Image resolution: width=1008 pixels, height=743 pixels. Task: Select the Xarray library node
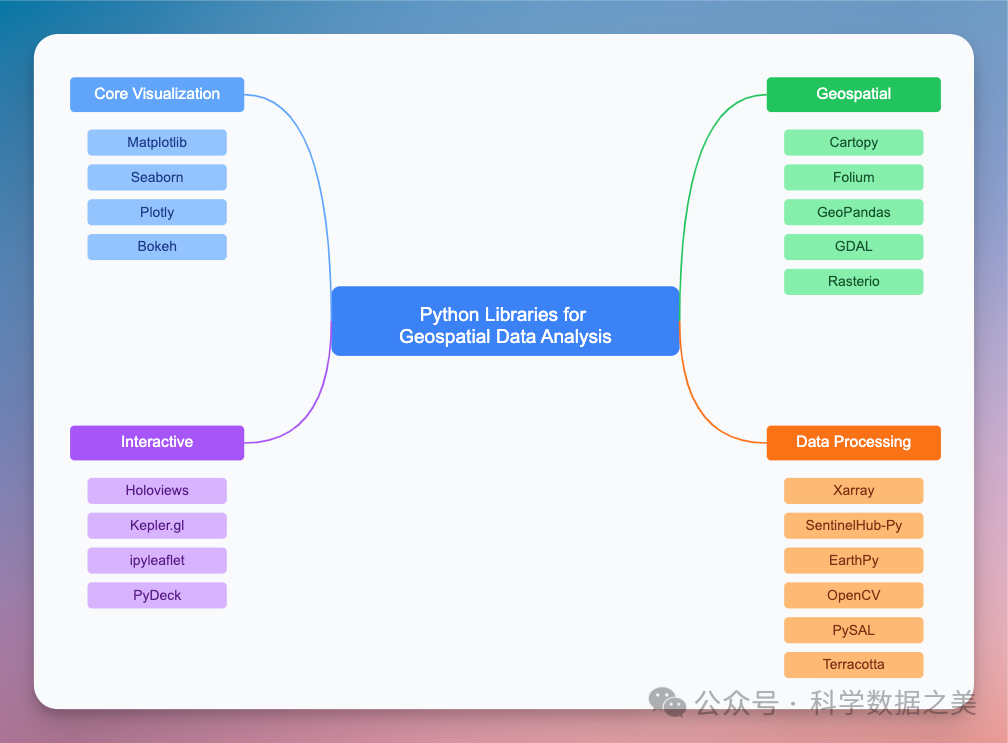pyautogui.click(x=853, y=490)
